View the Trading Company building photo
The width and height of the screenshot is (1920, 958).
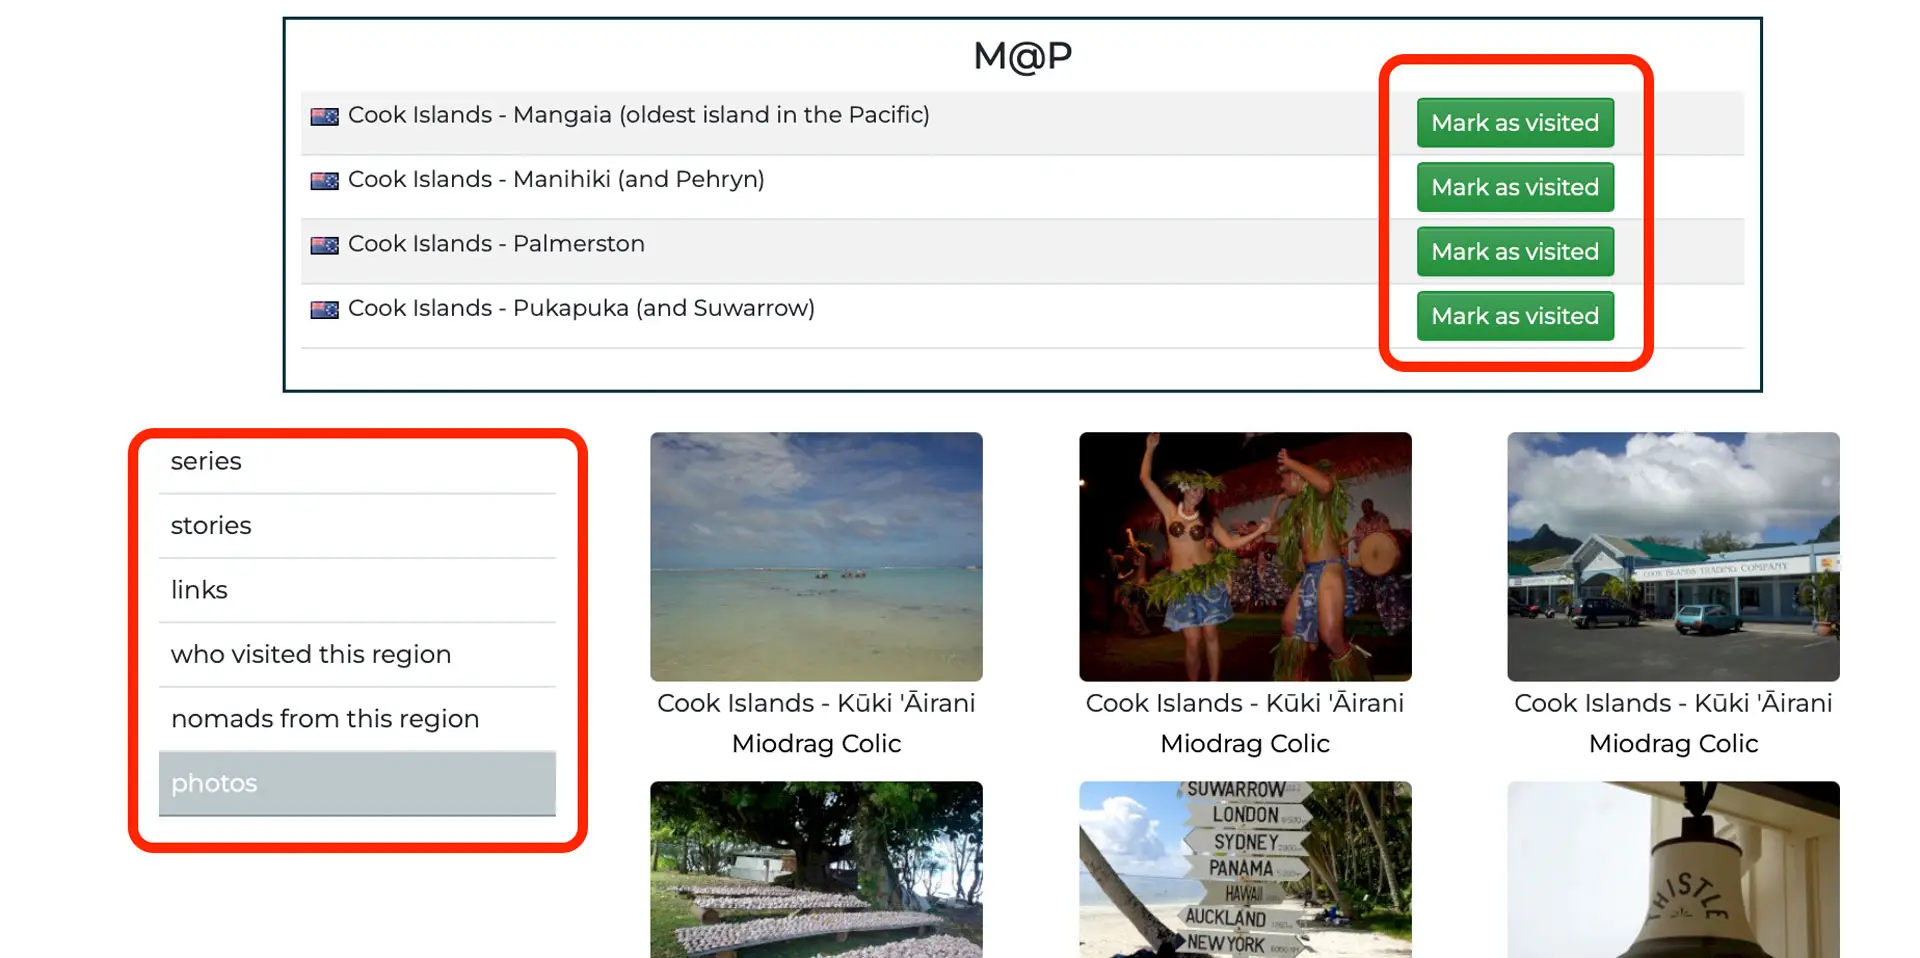[1673, 556]
